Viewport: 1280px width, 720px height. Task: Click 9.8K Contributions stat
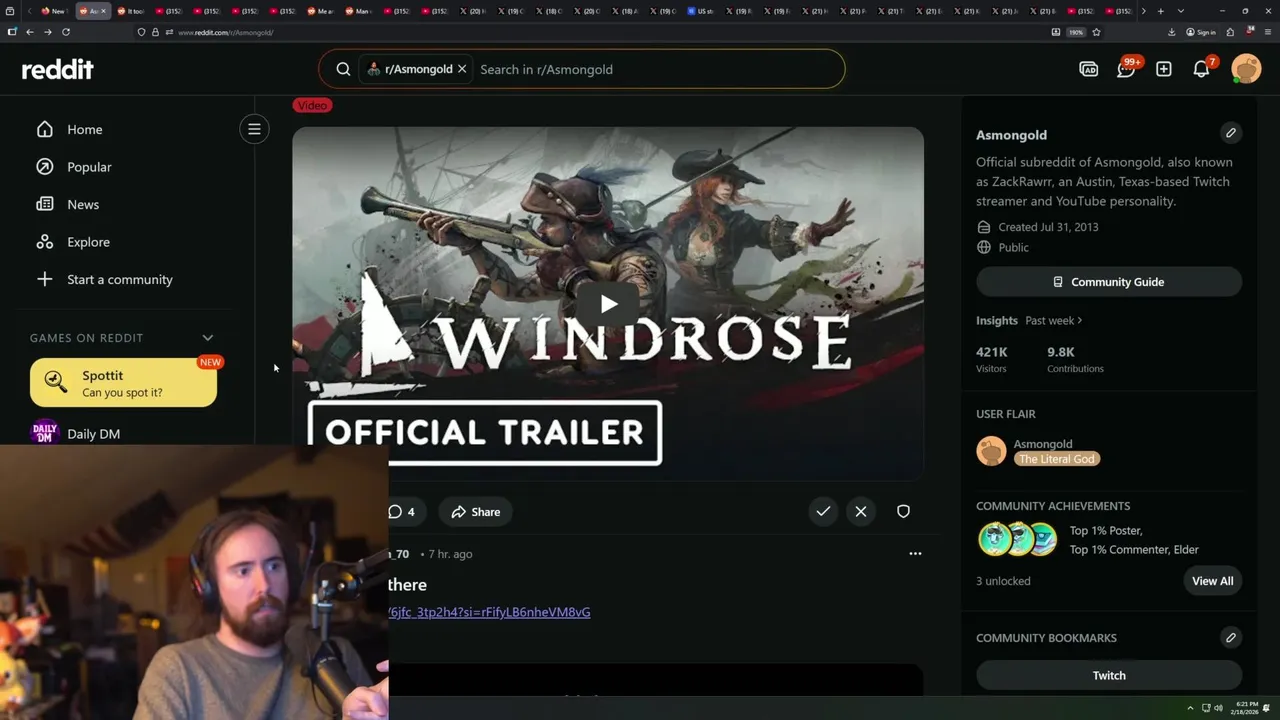[x=1075, y=359]
